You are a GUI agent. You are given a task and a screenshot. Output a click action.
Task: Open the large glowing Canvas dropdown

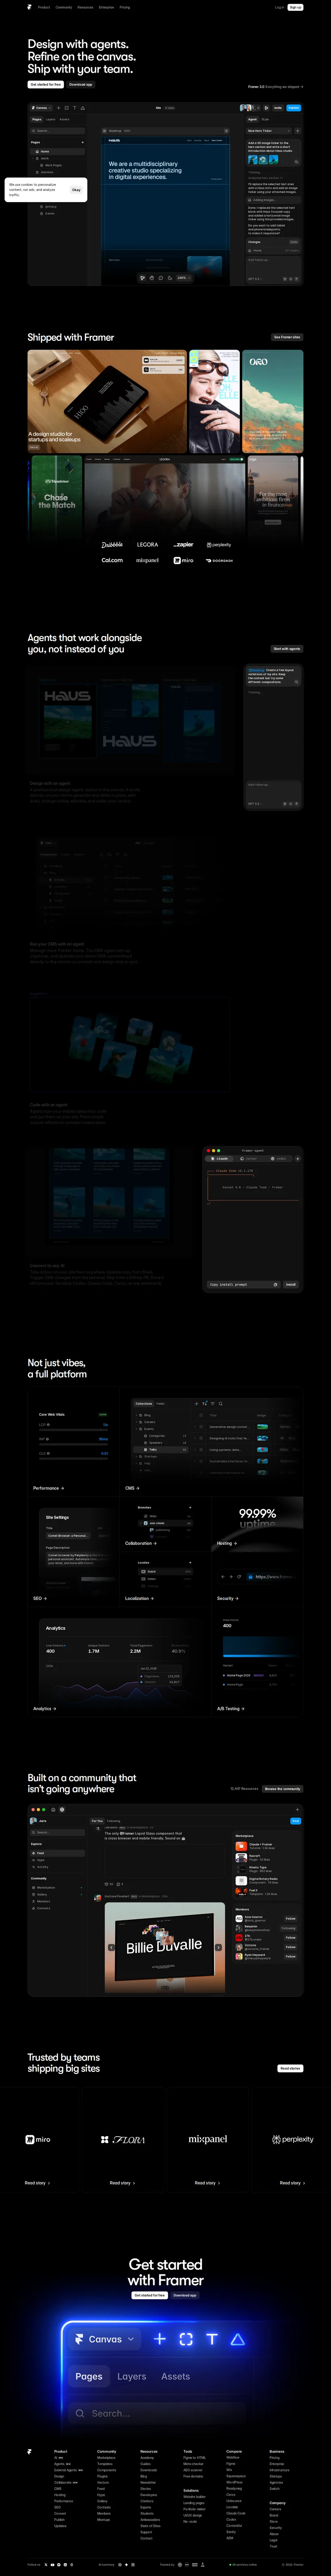[x=105, y=2339]
